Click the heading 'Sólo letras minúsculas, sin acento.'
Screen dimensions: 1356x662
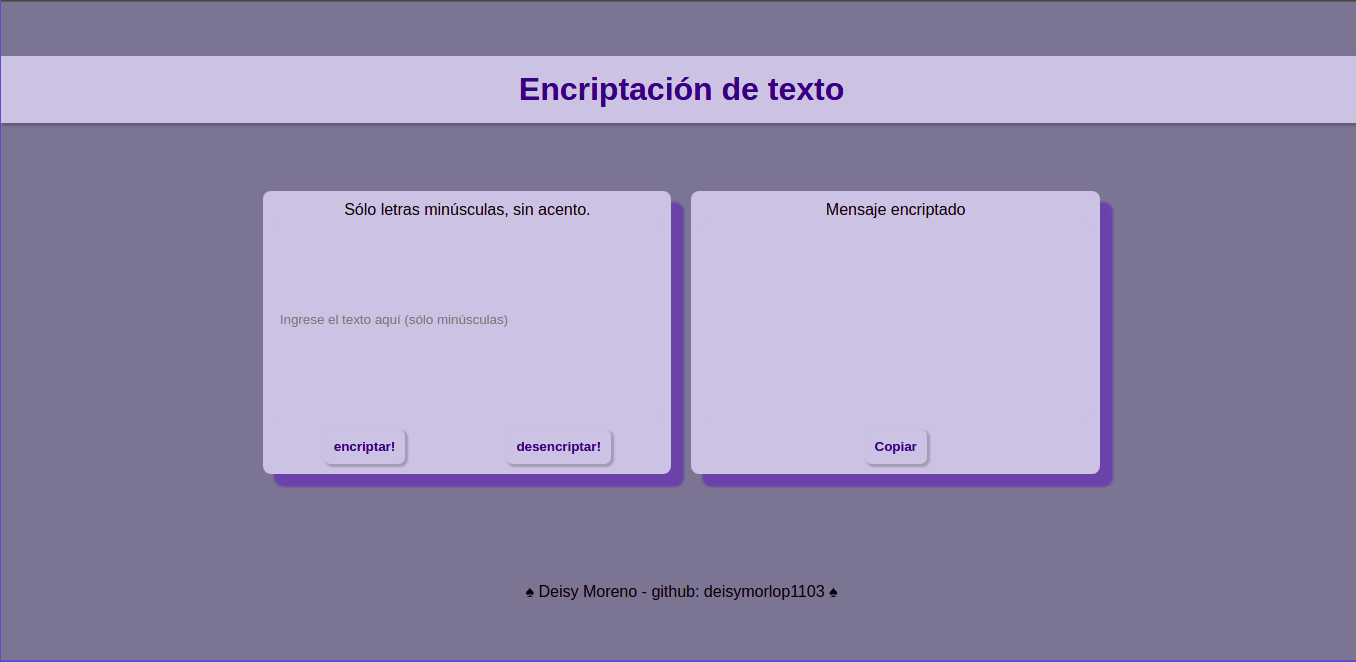coord(467,209)
